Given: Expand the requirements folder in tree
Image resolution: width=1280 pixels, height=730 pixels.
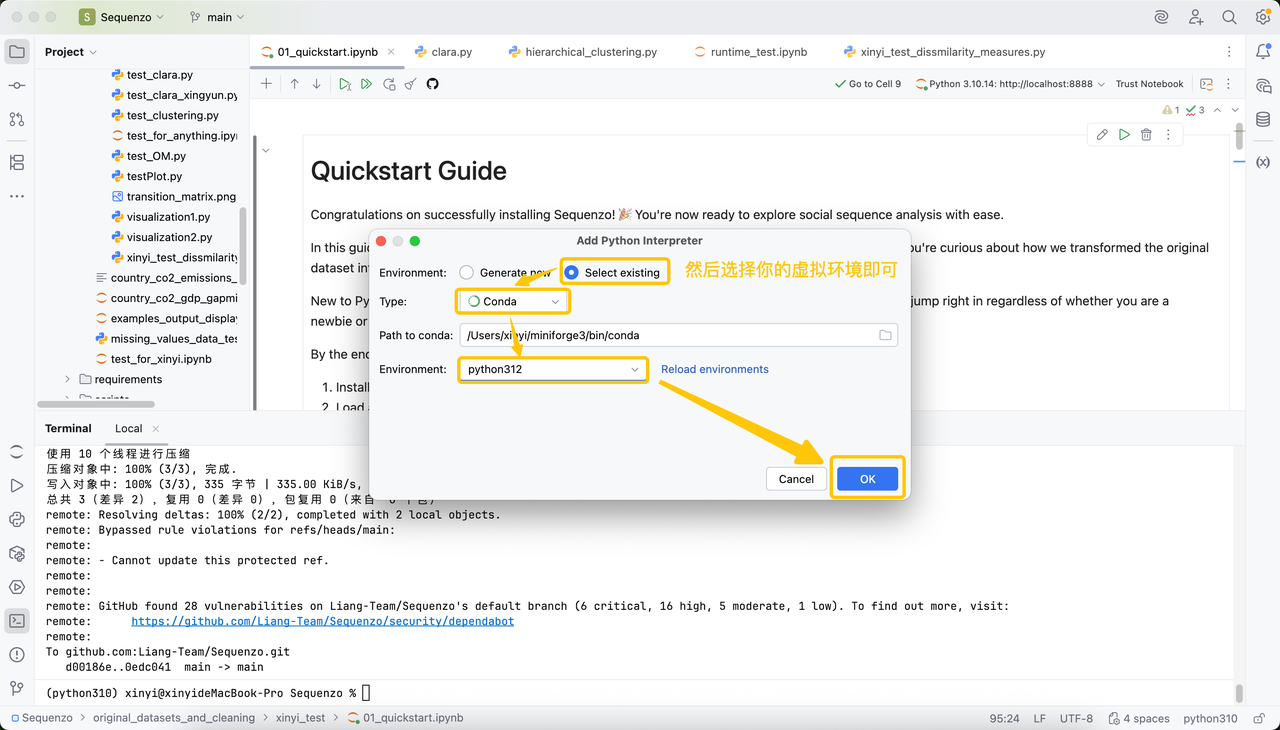Looking at the screenshot, I should coord(68,379).
